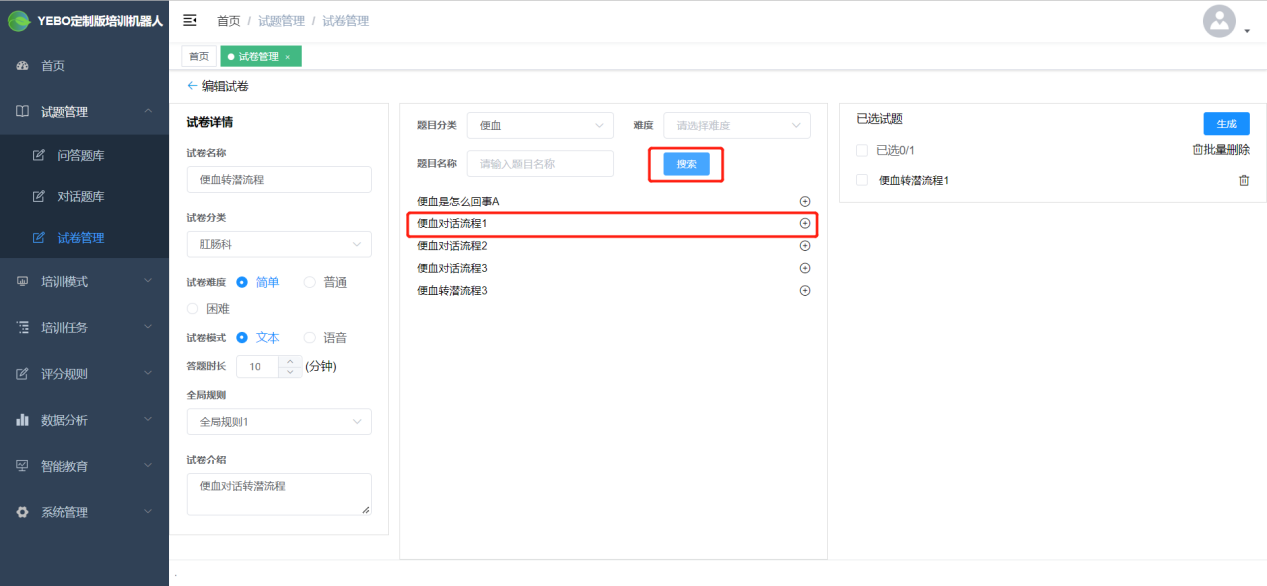Expand the 智能教育 sidebar chevron
This screenshot has width=1267, height=586.
click(148, 466)
